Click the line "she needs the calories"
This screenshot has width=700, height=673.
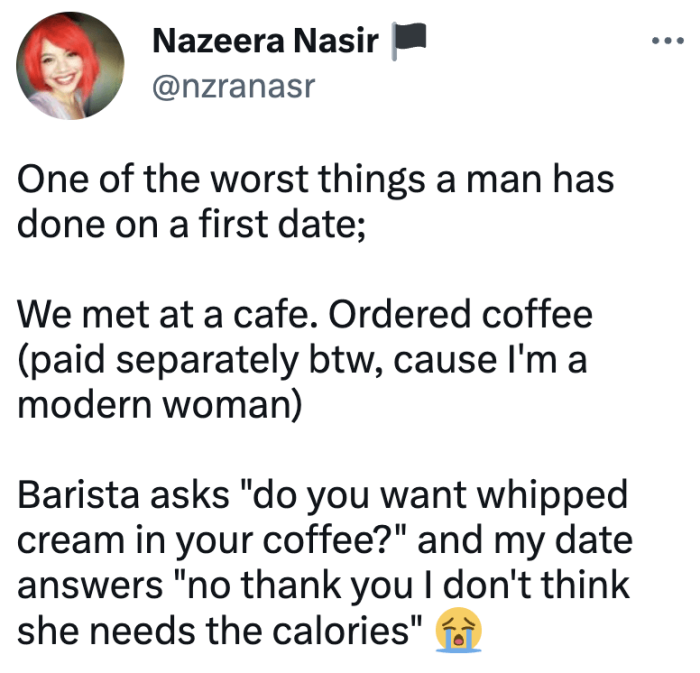click(x=216, y=630)
